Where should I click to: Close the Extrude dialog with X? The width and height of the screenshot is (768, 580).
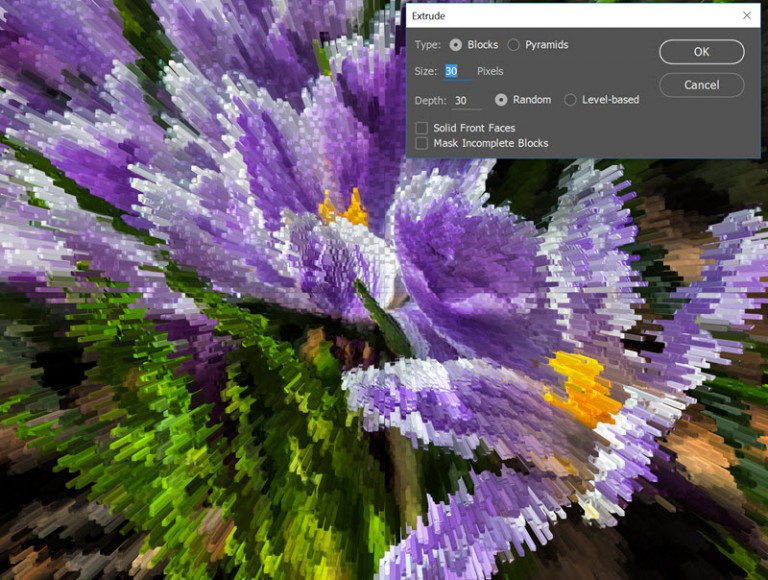[x=747, y=16]
